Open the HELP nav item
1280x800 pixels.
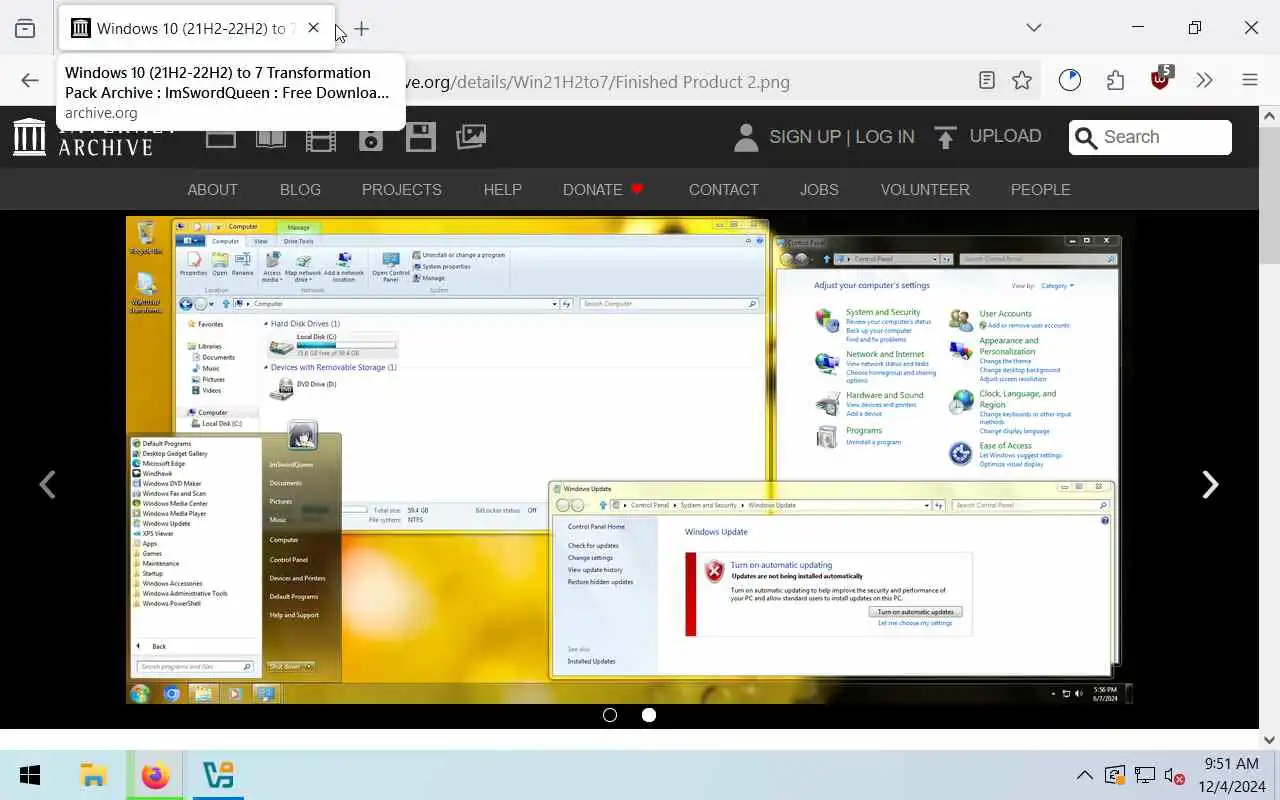502,189
